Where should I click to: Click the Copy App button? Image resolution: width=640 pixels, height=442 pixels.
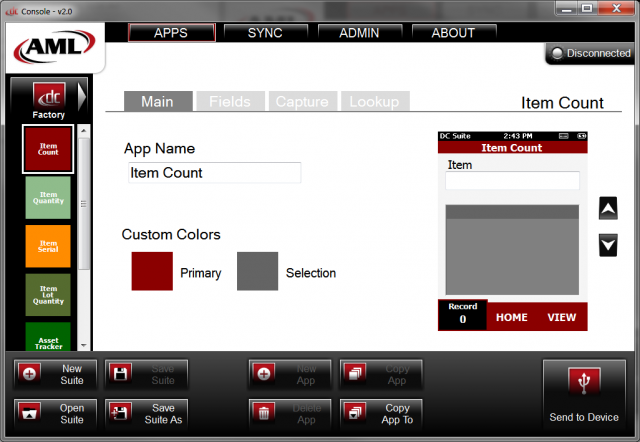pyautogui.click(x=381, y=374)
